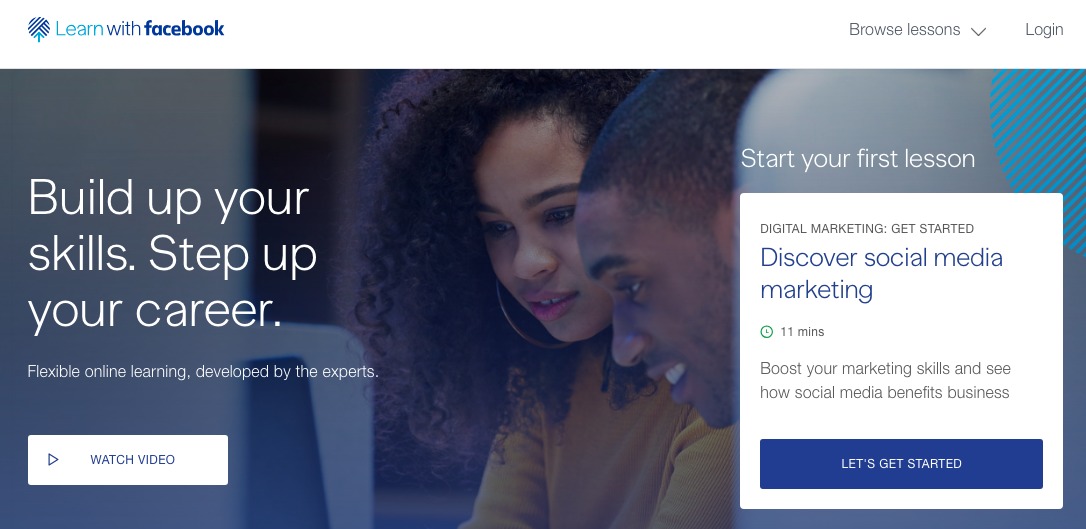
Task: Click the 'Flexible online learning' subtitle text
Action: pos(203,372)
